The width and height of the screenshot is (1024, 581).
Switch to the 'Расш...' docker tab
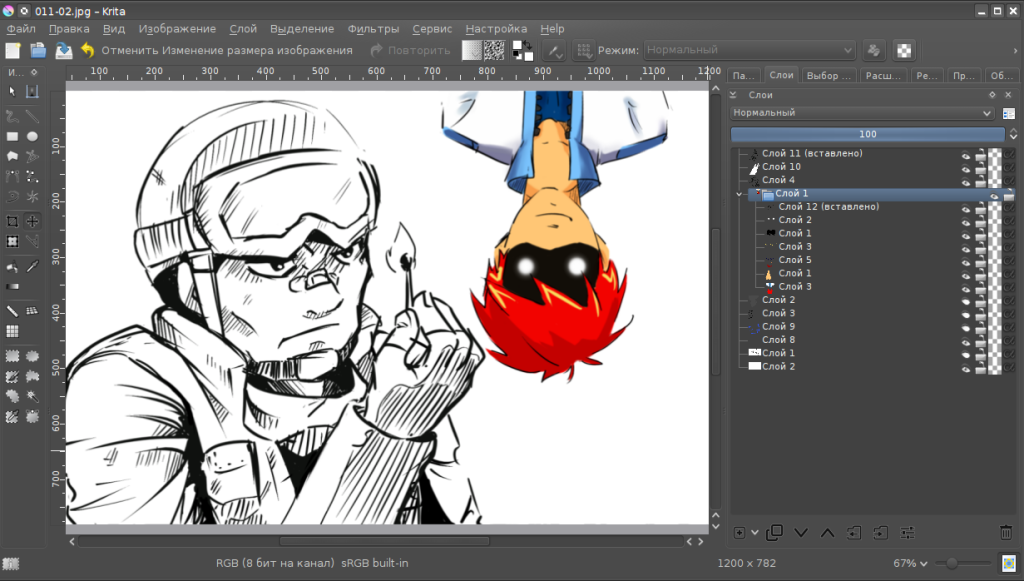point(883,76)
